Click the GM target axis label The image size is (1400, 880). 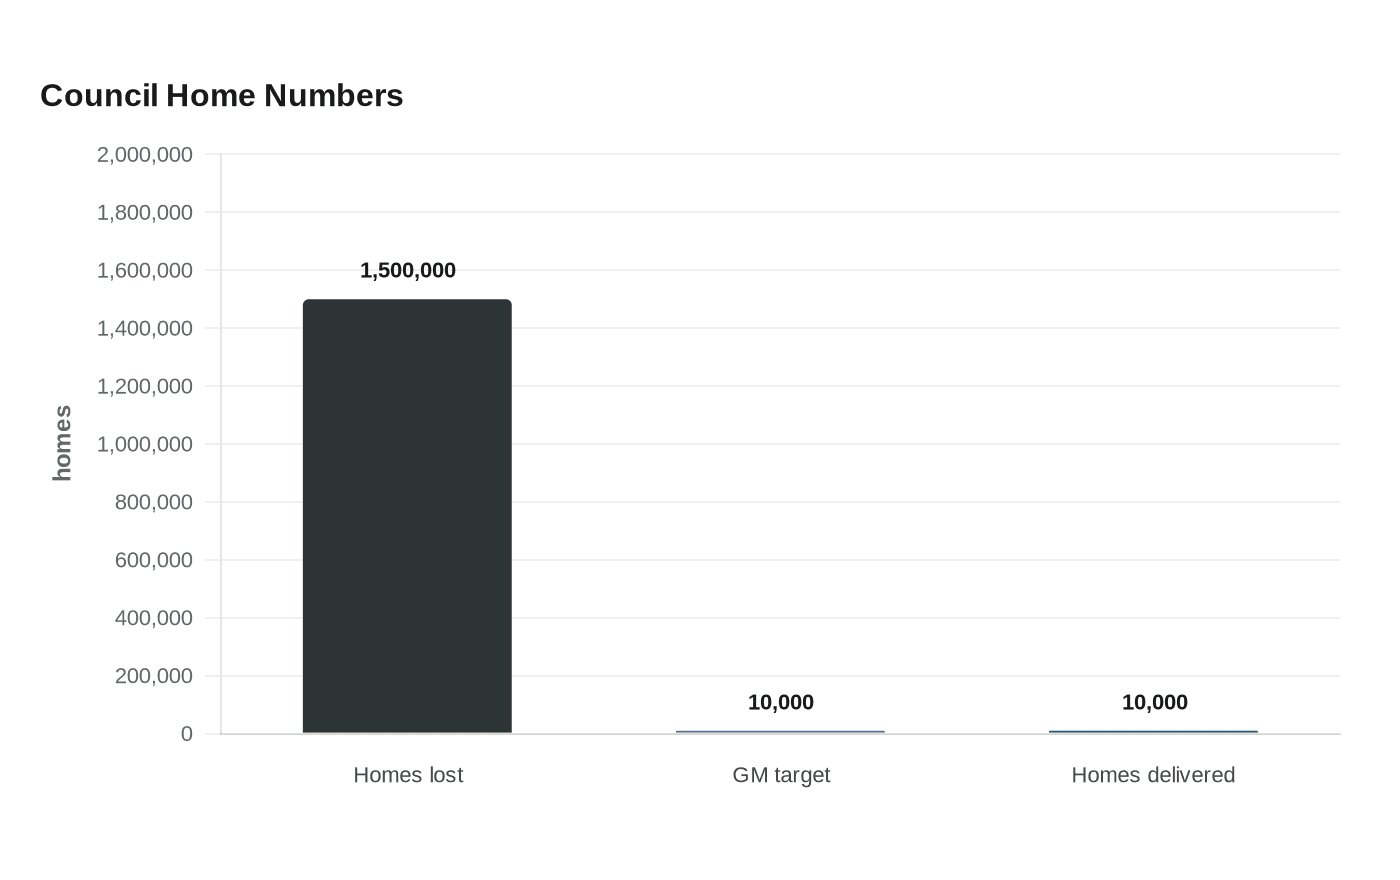click(x=781, y=775)
